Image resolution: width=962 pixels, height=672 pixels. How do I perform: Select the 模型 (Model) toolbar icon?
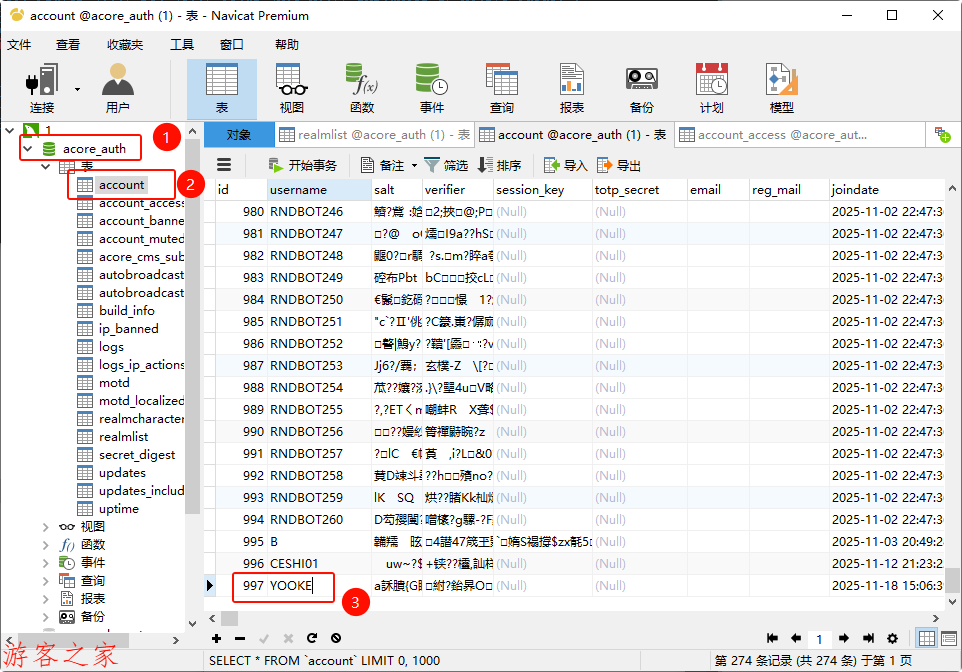781,89
